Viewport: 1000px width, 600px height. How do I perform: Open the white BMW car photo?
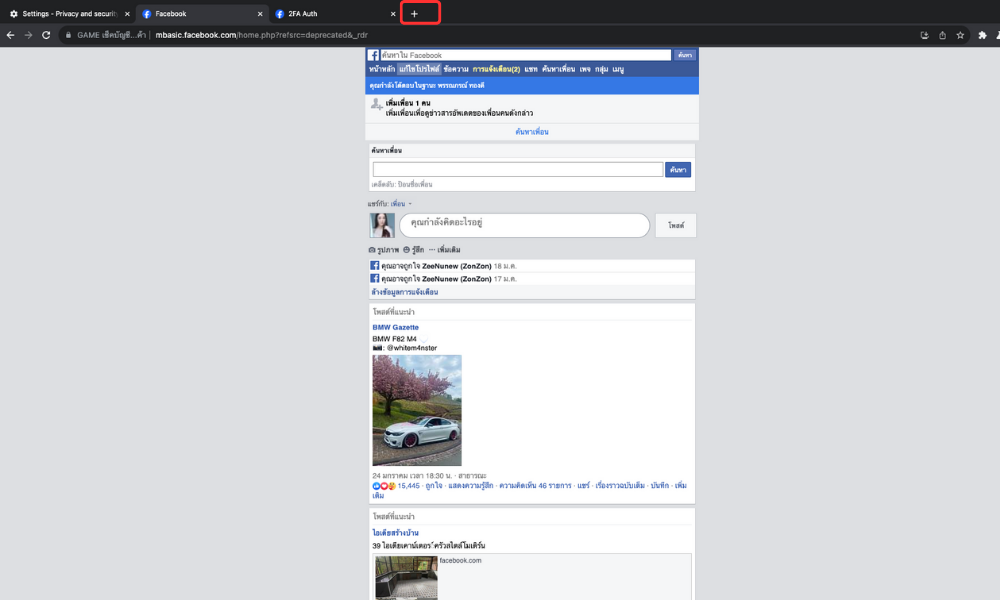click(x=417, y=410)
